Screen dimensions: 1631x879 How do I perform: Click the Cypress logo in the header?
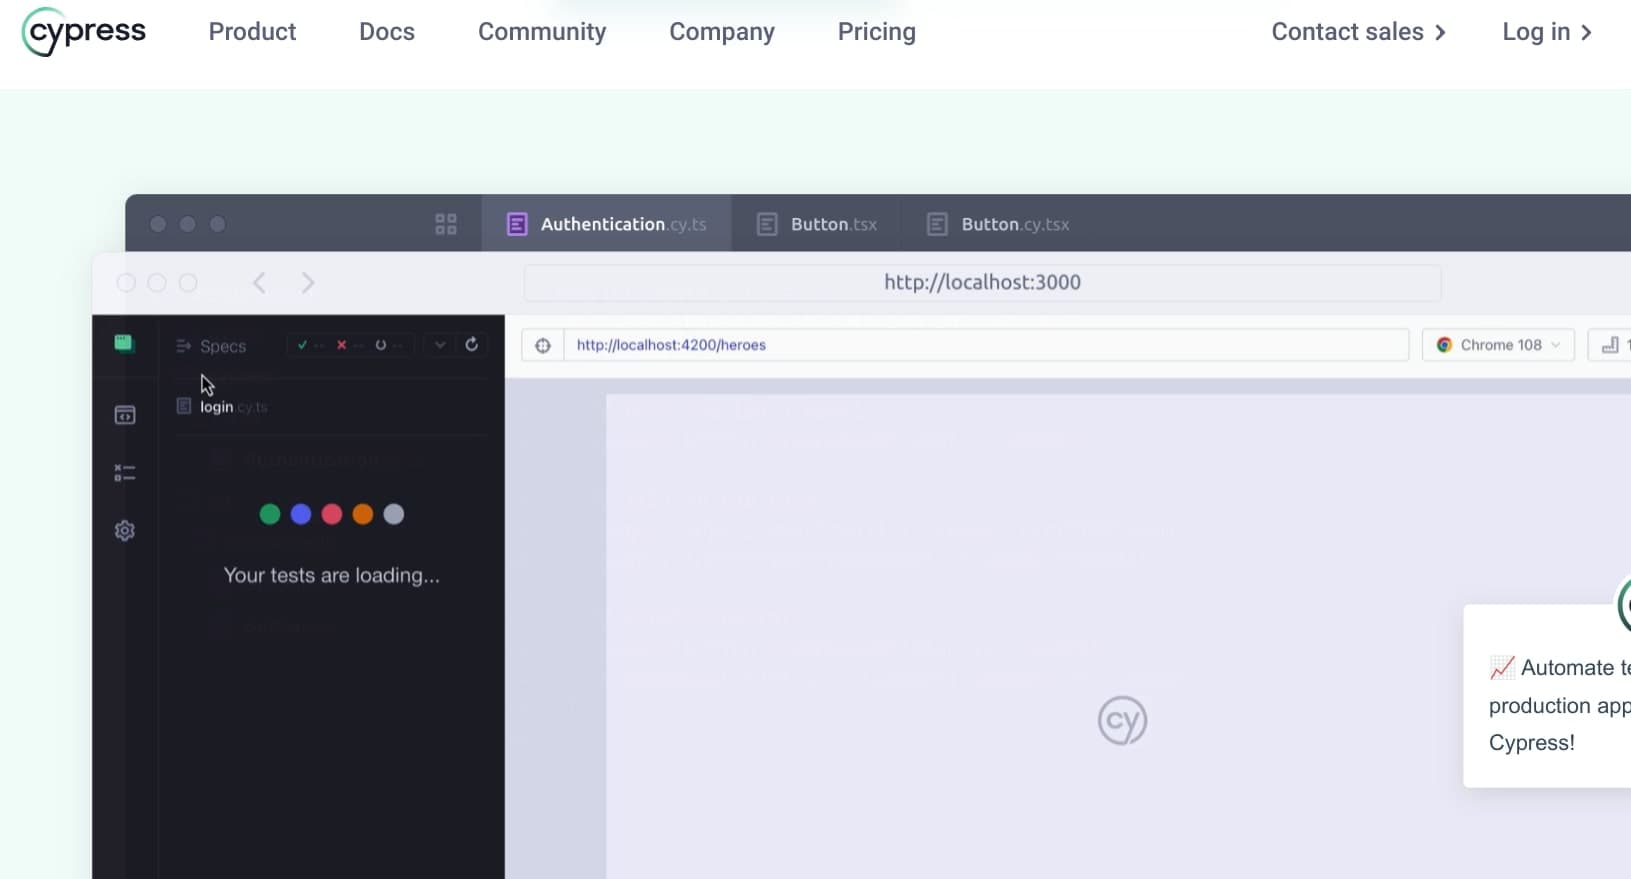click(84, 32)
